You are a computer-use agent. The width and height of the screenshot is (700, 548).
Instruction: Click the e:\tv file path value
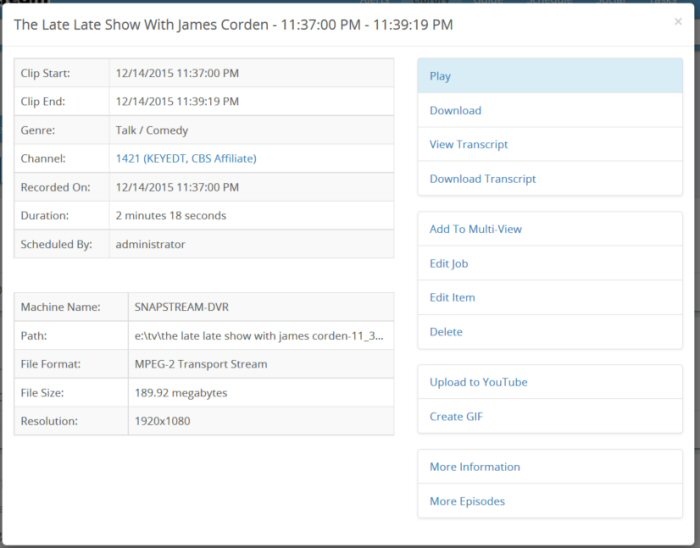coord(259,336)
